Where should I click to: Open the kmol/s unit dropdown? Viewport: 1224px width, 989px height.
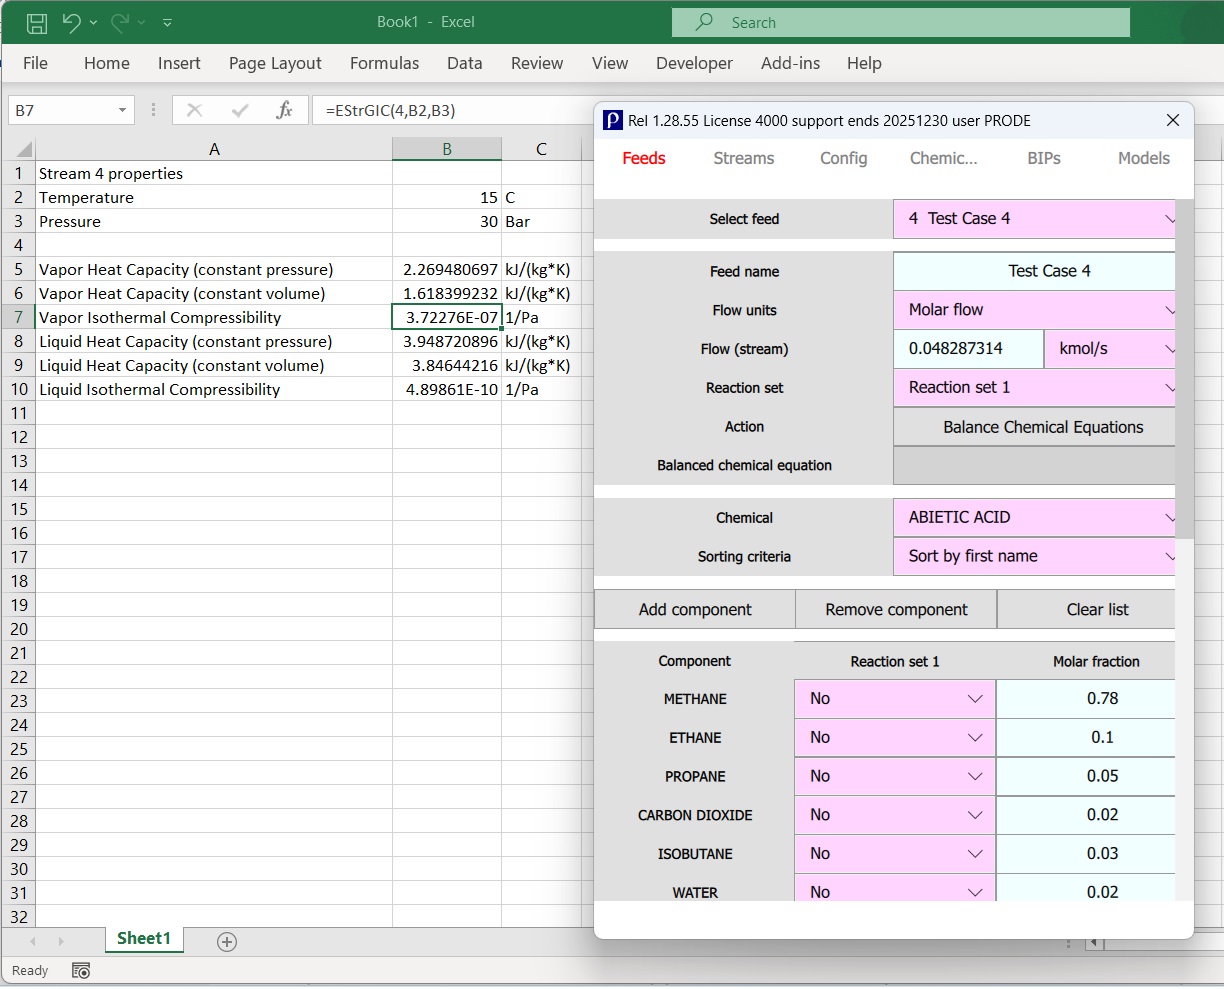(x=1110, y=349)
